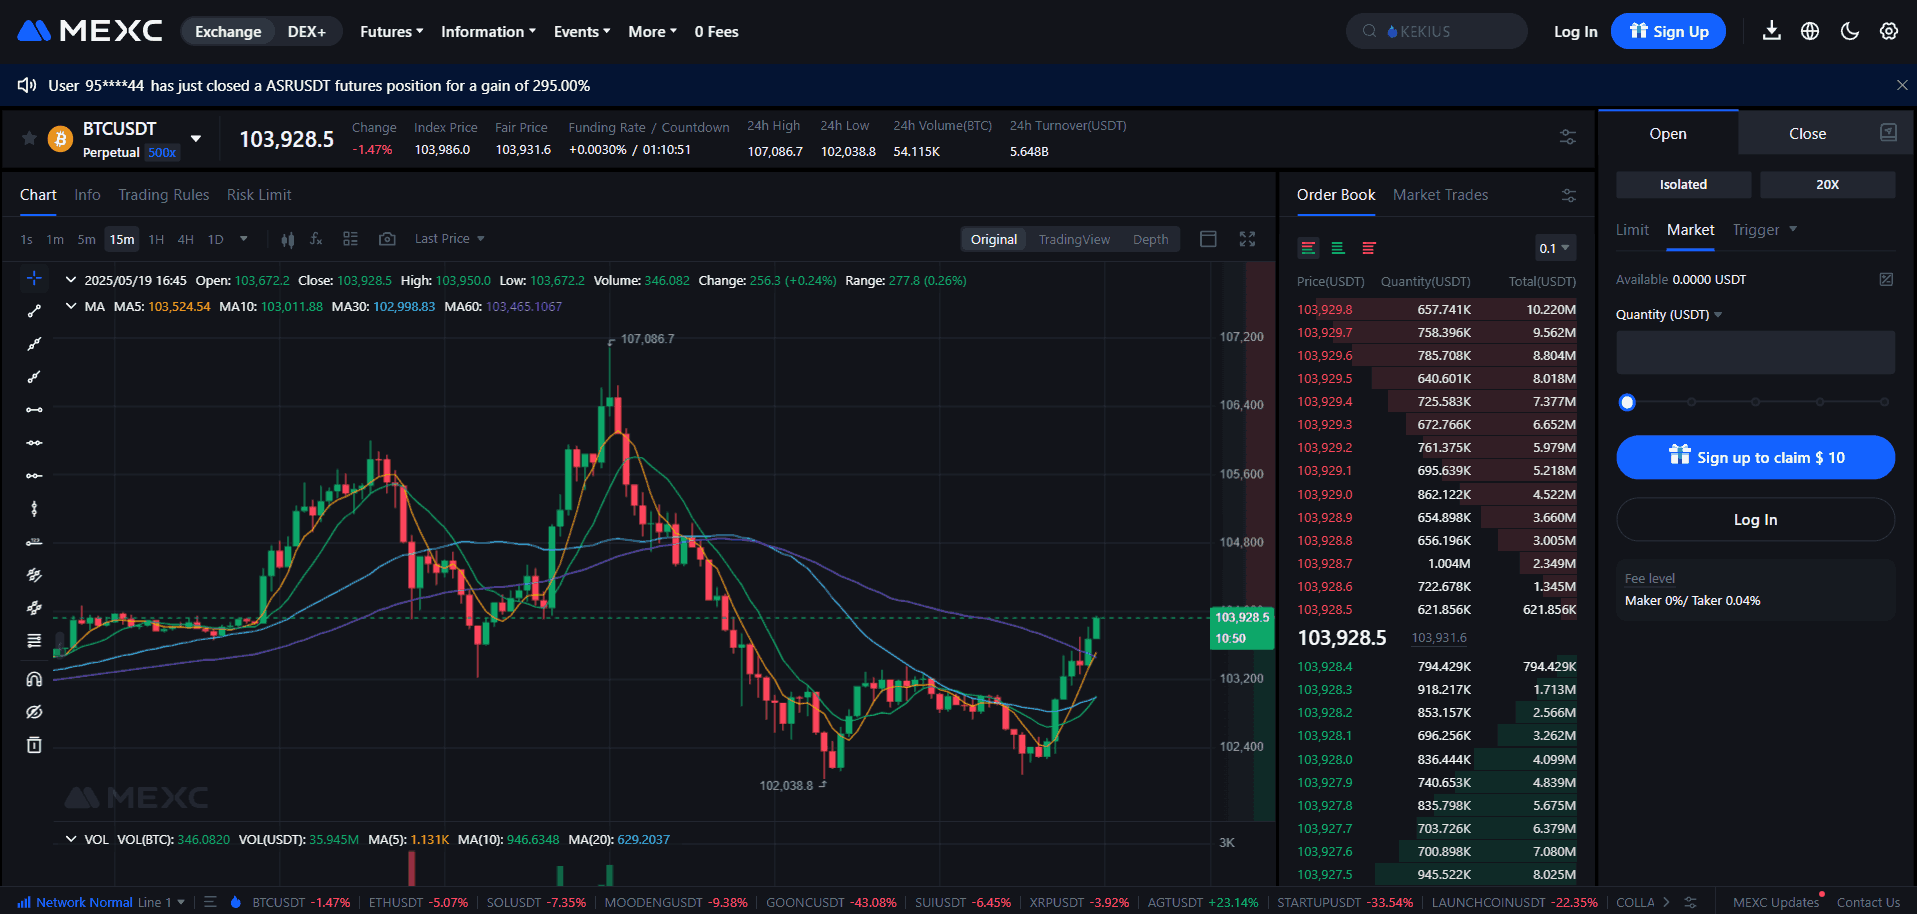Show sell orders only in order book

pyautogui.click(x=1368, y=247)
